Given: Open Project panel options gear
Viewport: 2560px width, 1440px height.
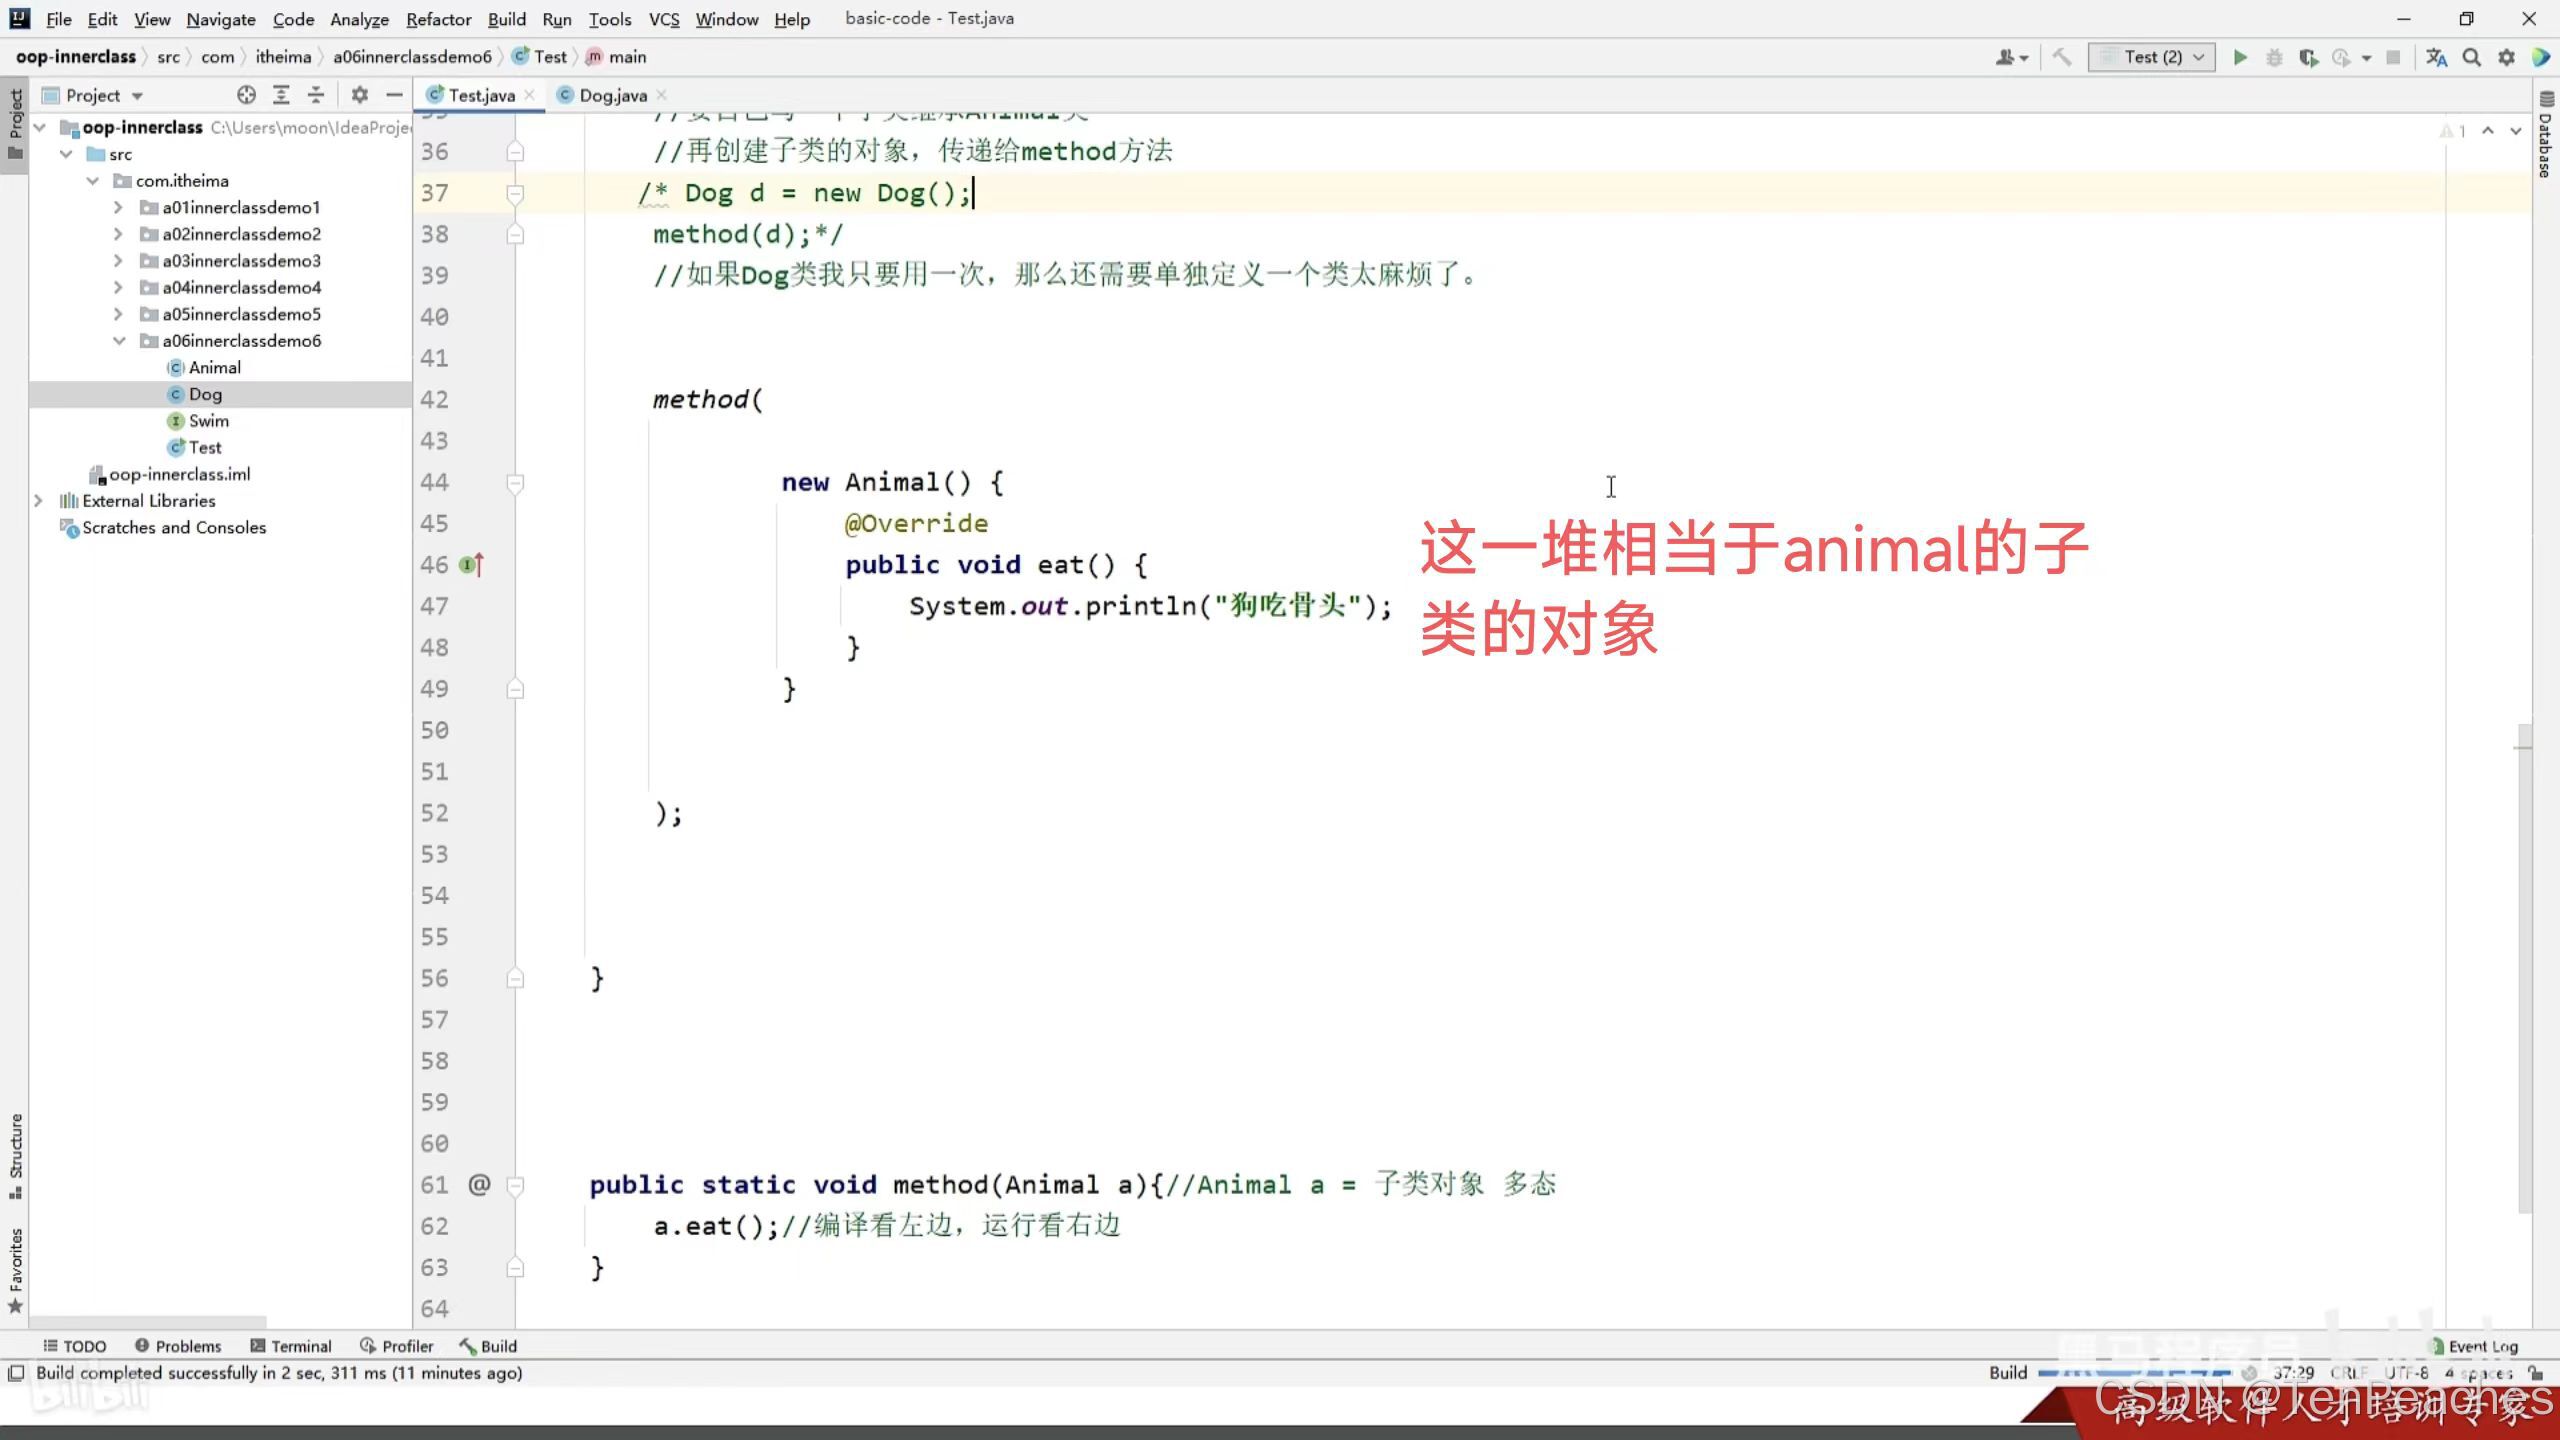Looking at the screenshot, I should click(x=360, y=95).
